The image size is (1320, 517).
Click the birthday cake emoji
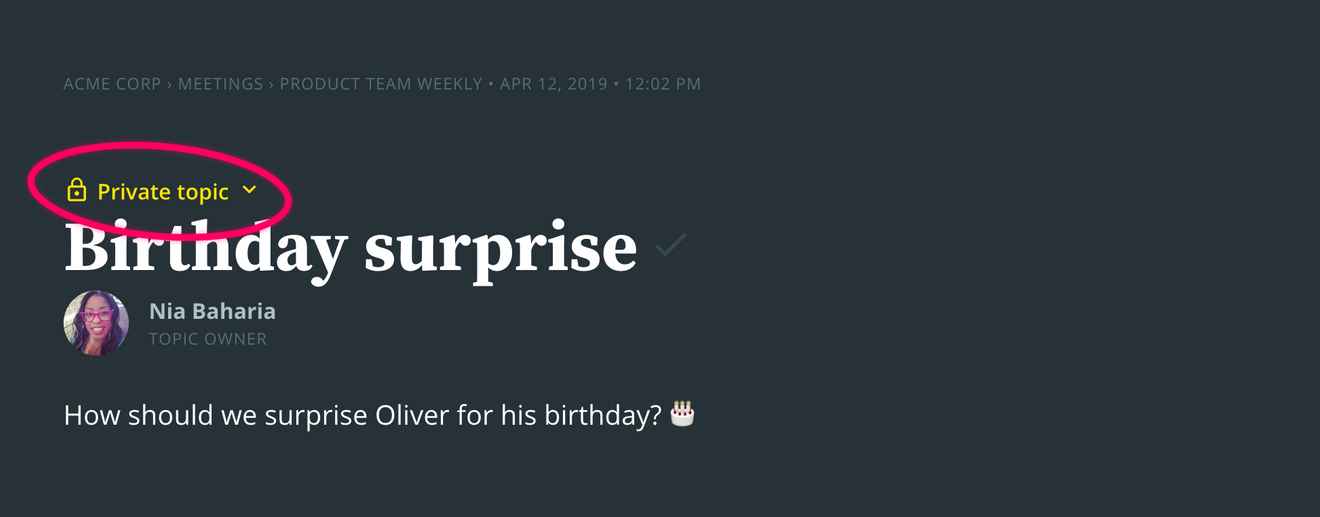[x=682, y=413]
